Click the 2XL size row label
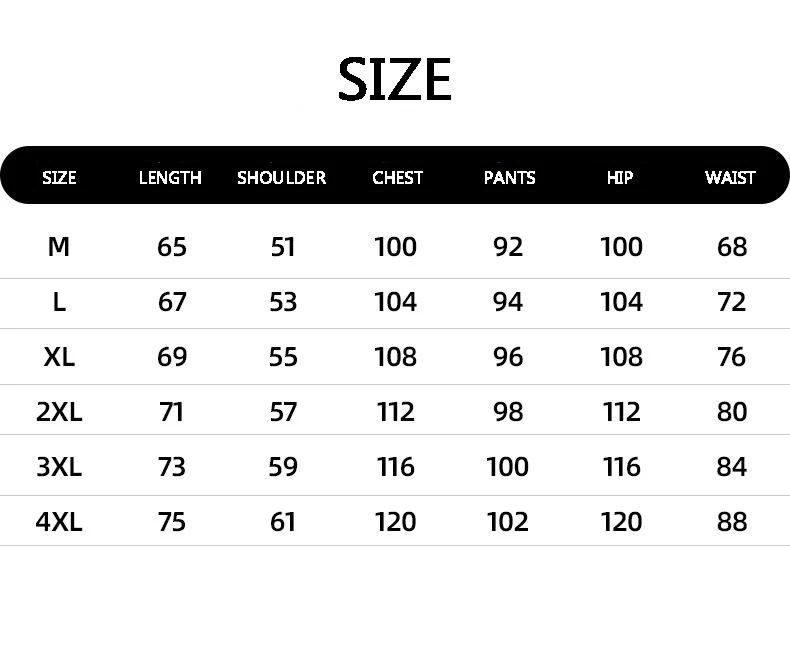This screenshot has width=790, height=648. tap(59, 411)
